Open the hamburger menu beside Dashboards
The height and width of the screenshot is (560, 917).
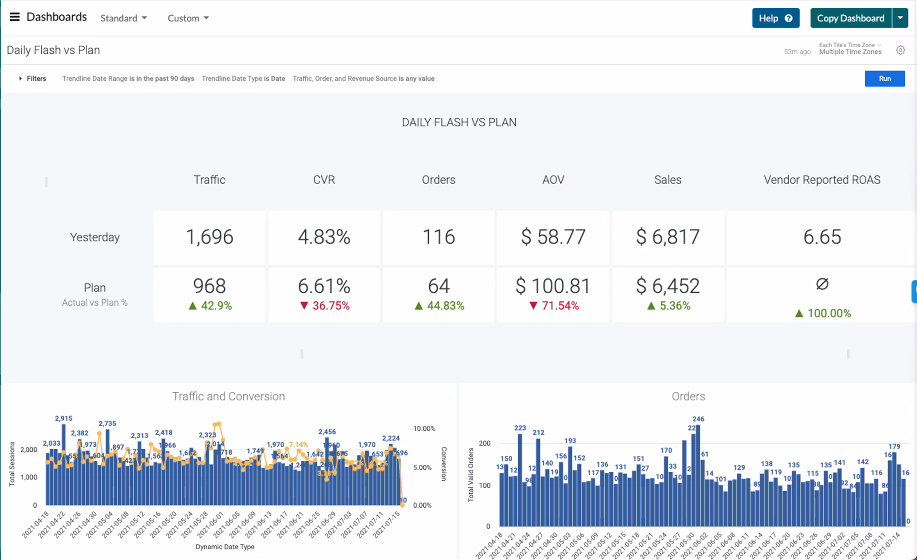[x=16, y=18]
